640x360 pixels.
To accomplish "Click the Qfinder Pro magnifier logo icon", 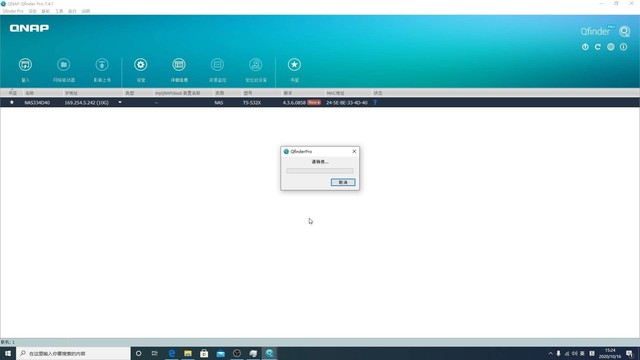I will point(624,31).
